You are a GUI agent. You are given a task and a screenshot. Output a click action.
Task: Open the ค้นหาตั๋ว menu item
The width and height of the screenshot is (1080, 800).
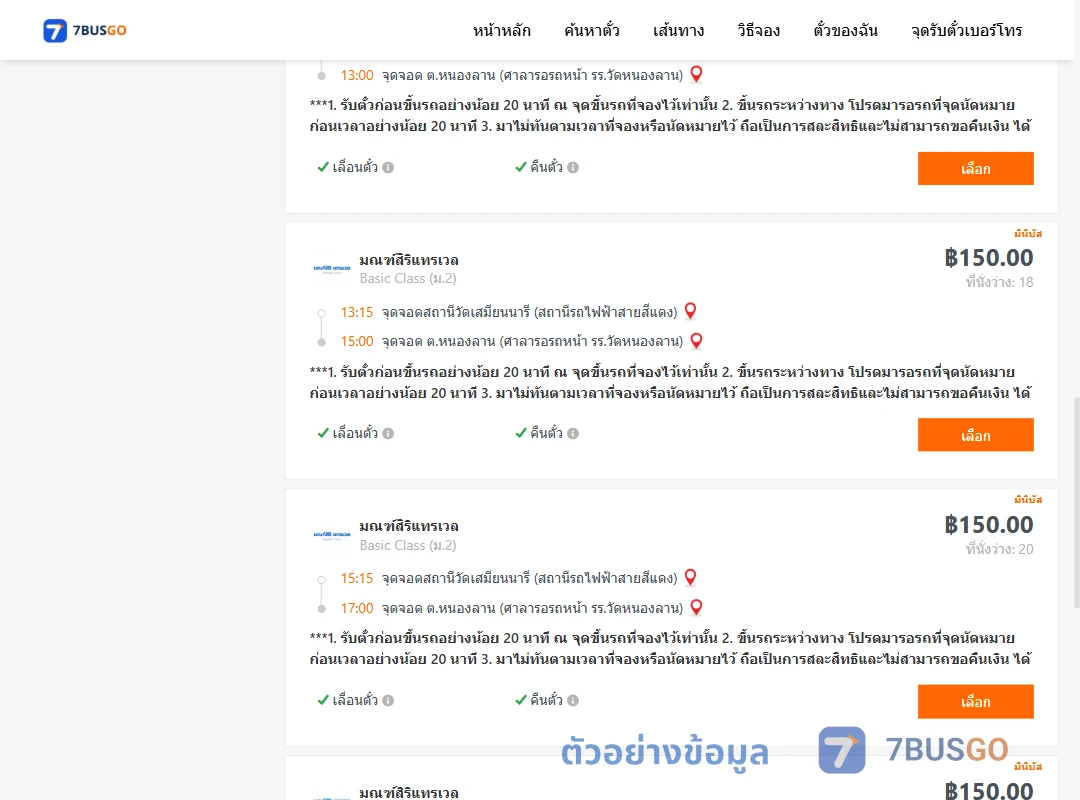[x=592, y=30]
